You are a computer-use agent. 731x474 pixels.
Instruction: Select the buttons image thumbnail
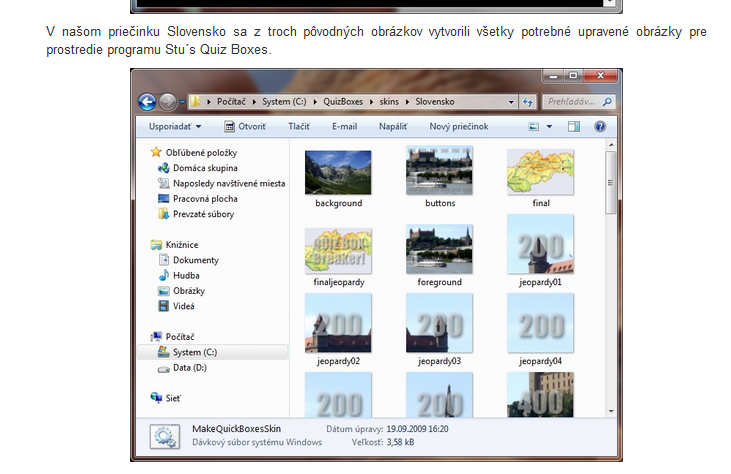click(x=439, y=171)
